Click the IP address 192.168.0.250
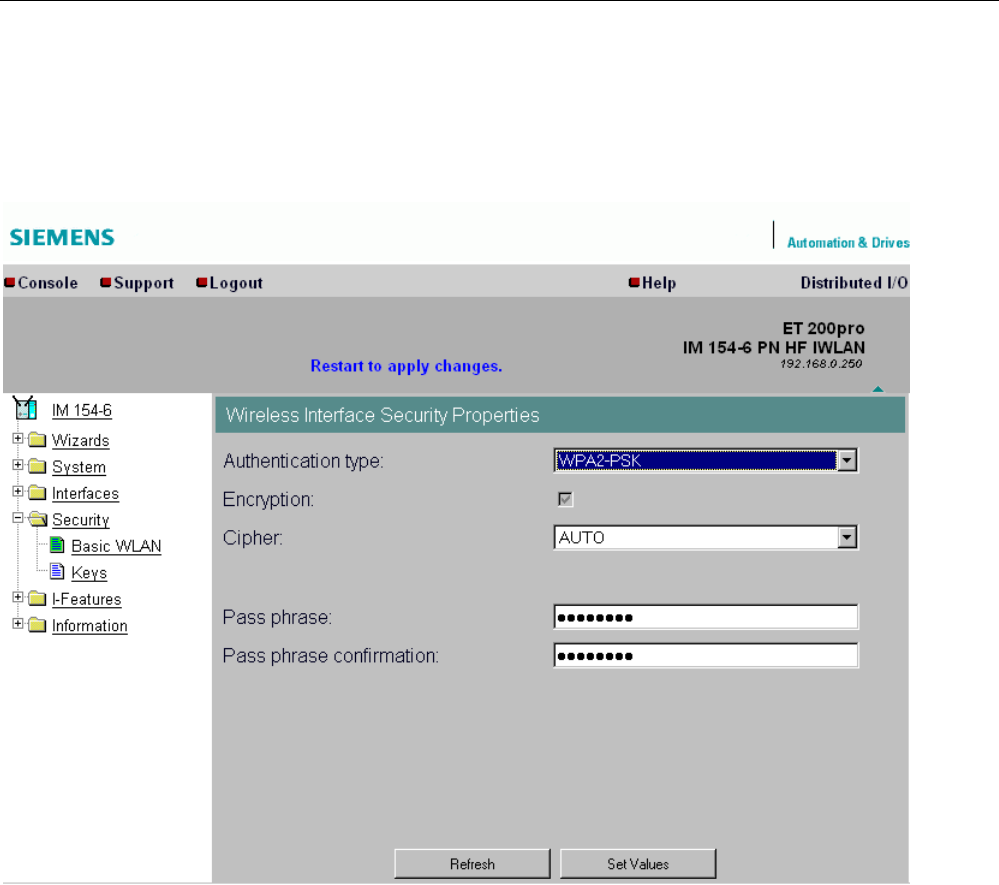This screenshot has height=885, width=999. pyautogui.click(x=821, y=364)
